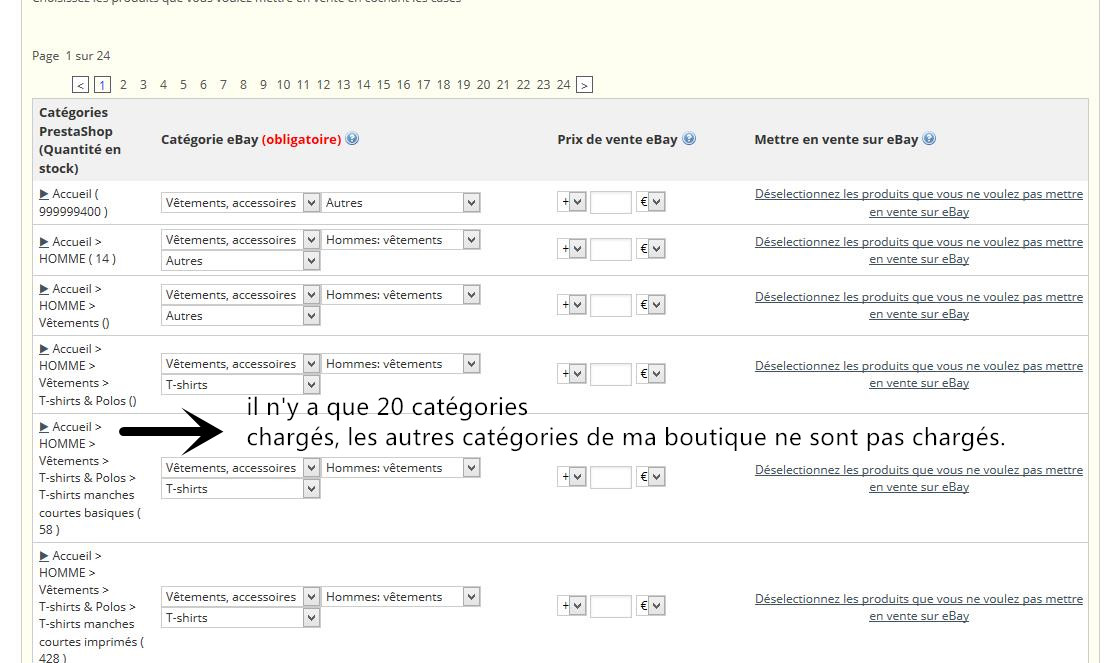Viewport: 1119px width, 663px height.
Task: Go to page 5 in pagination
Action: 183,85
